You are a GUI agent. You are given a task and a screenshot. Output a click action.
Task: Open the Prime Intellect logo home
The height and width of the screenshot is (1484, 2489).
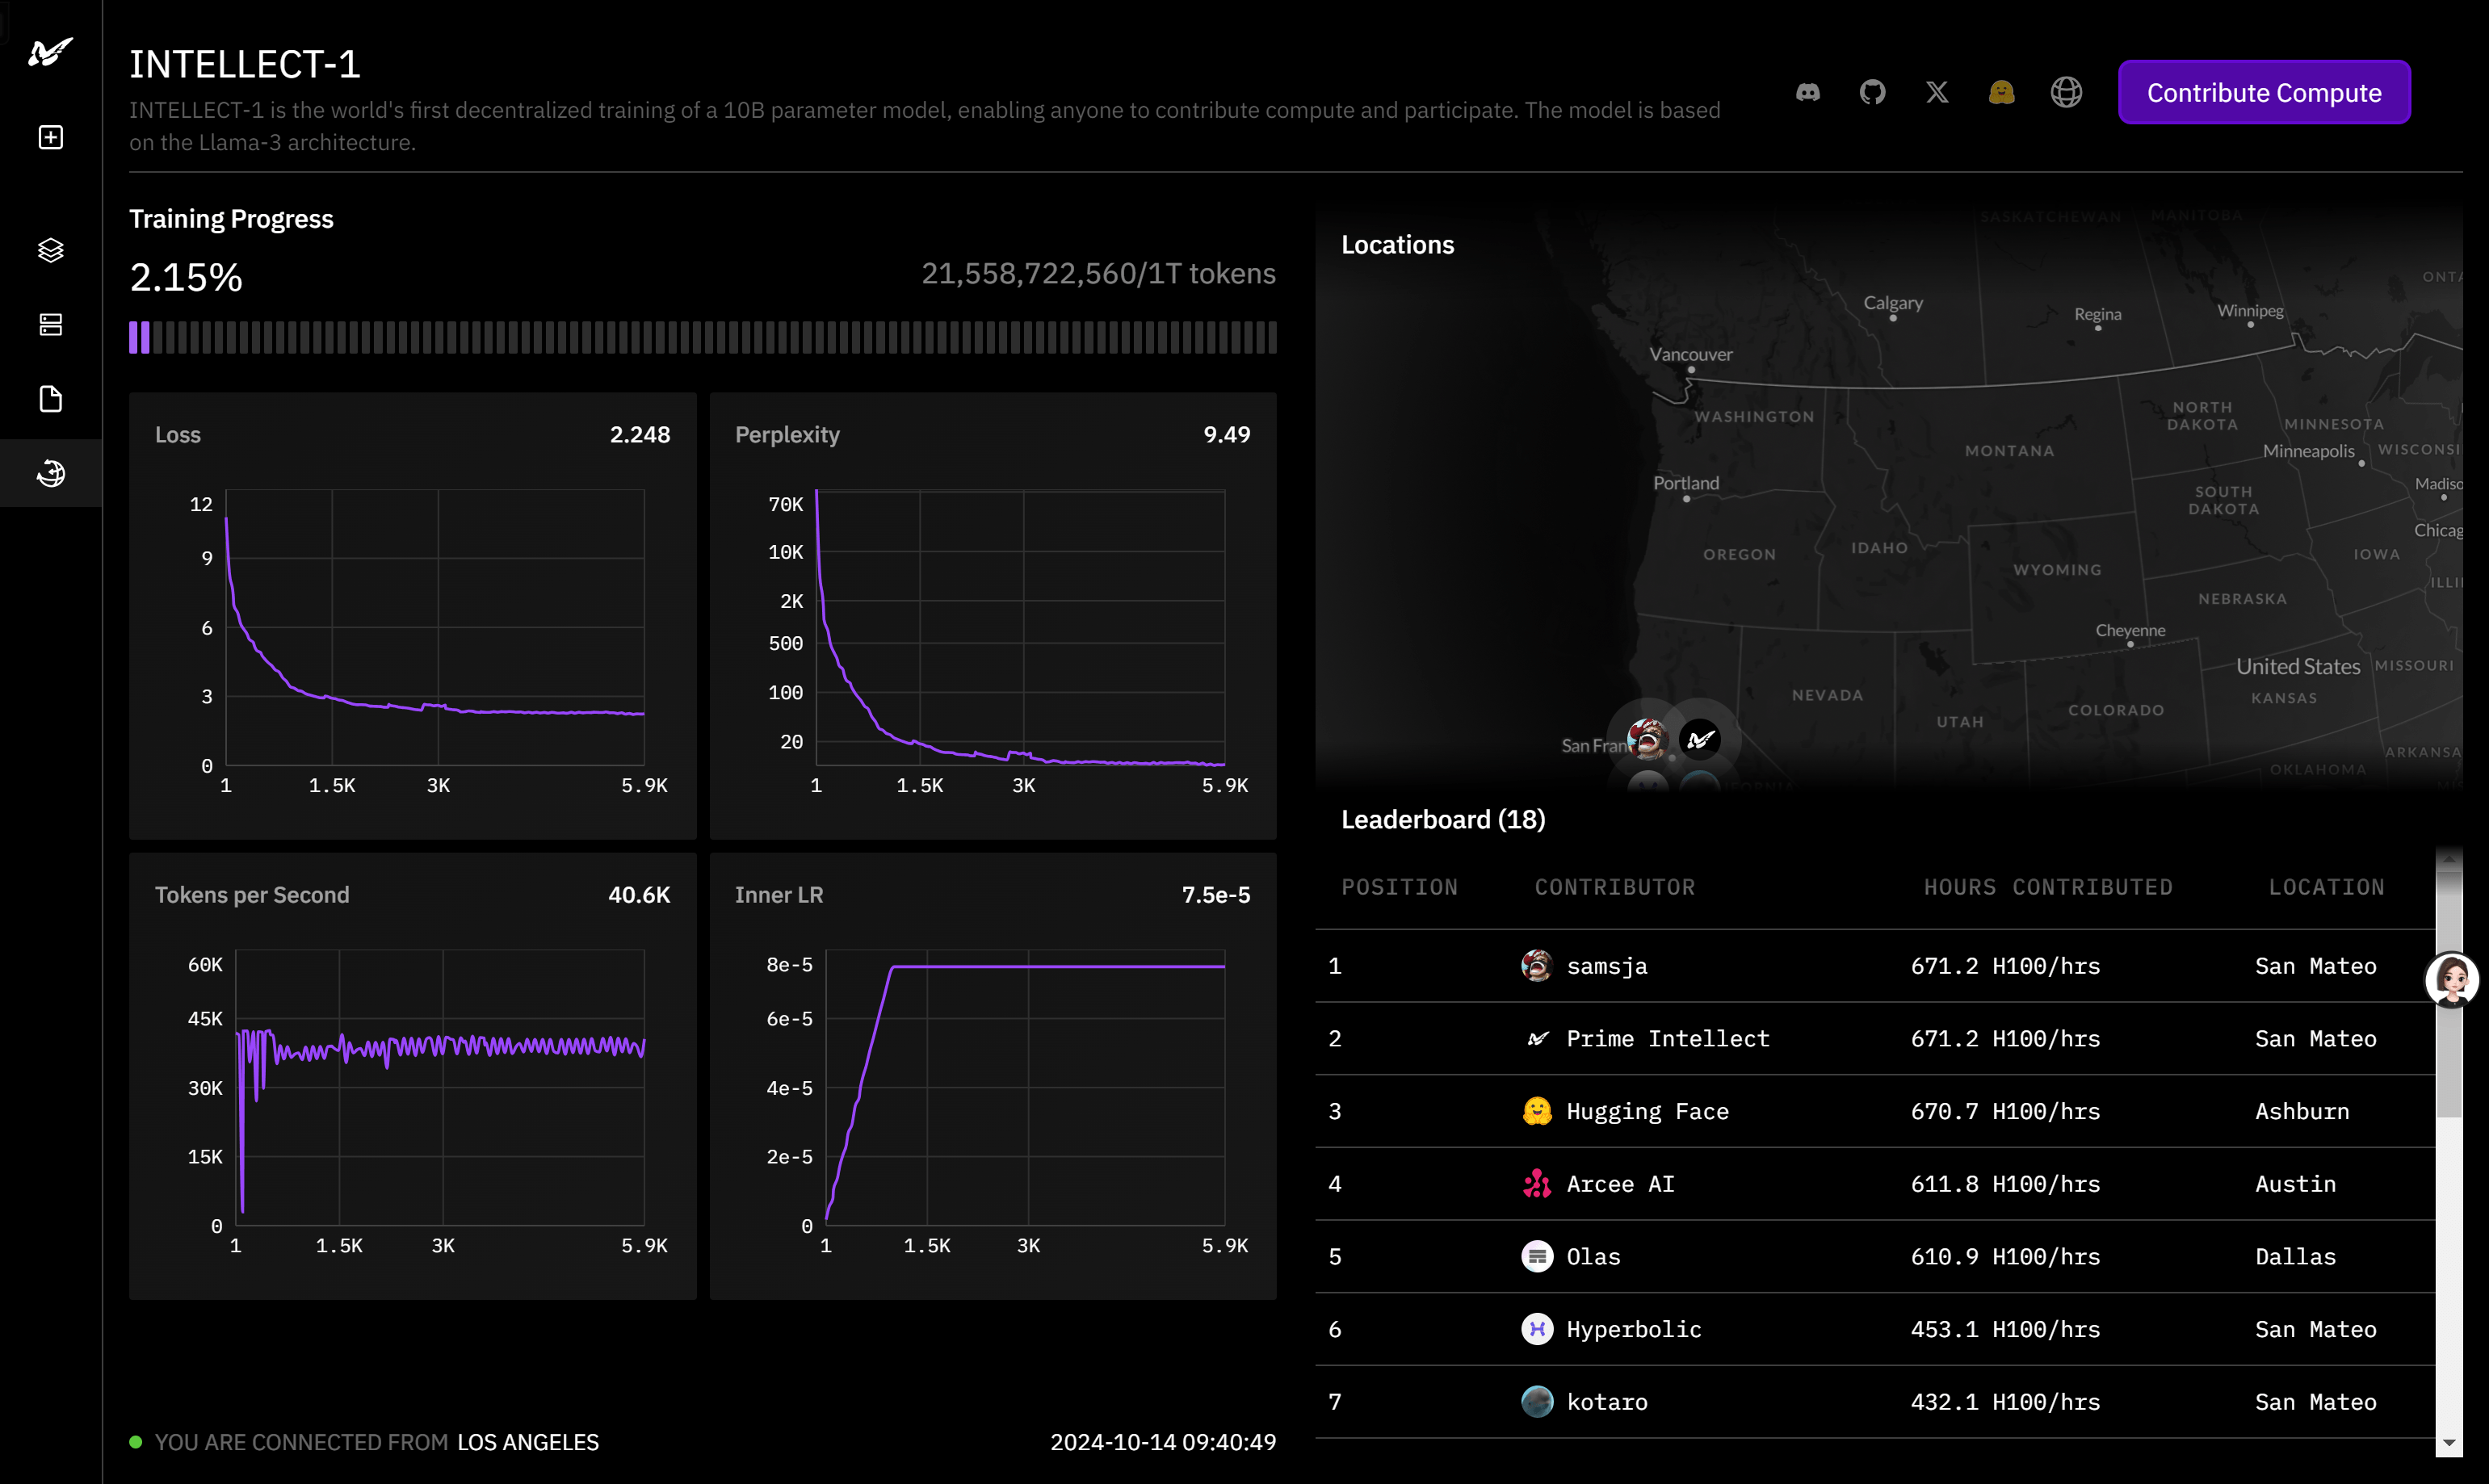pyautogui.click(x=50, y=51)
